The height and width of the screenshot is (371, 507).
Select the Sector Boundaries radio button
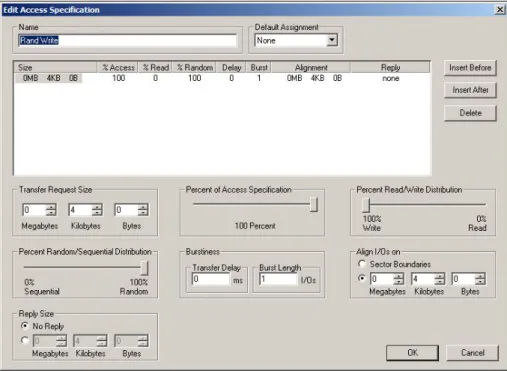click(x=362, y=264)
